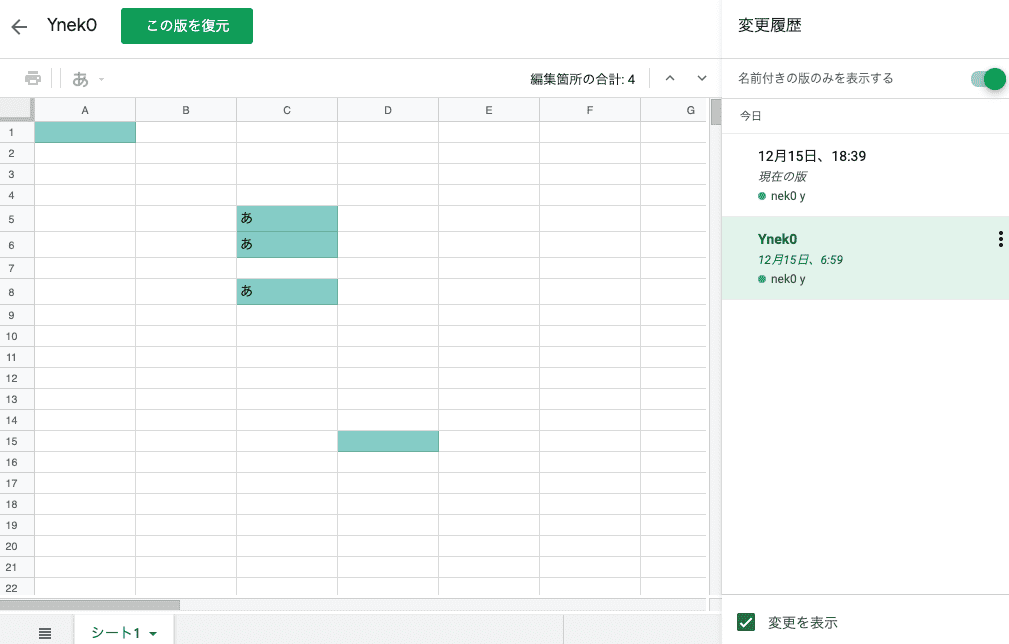Uncheck the 変更を表示 checkbox
The image size is (1009, 644).
(745, 622)
